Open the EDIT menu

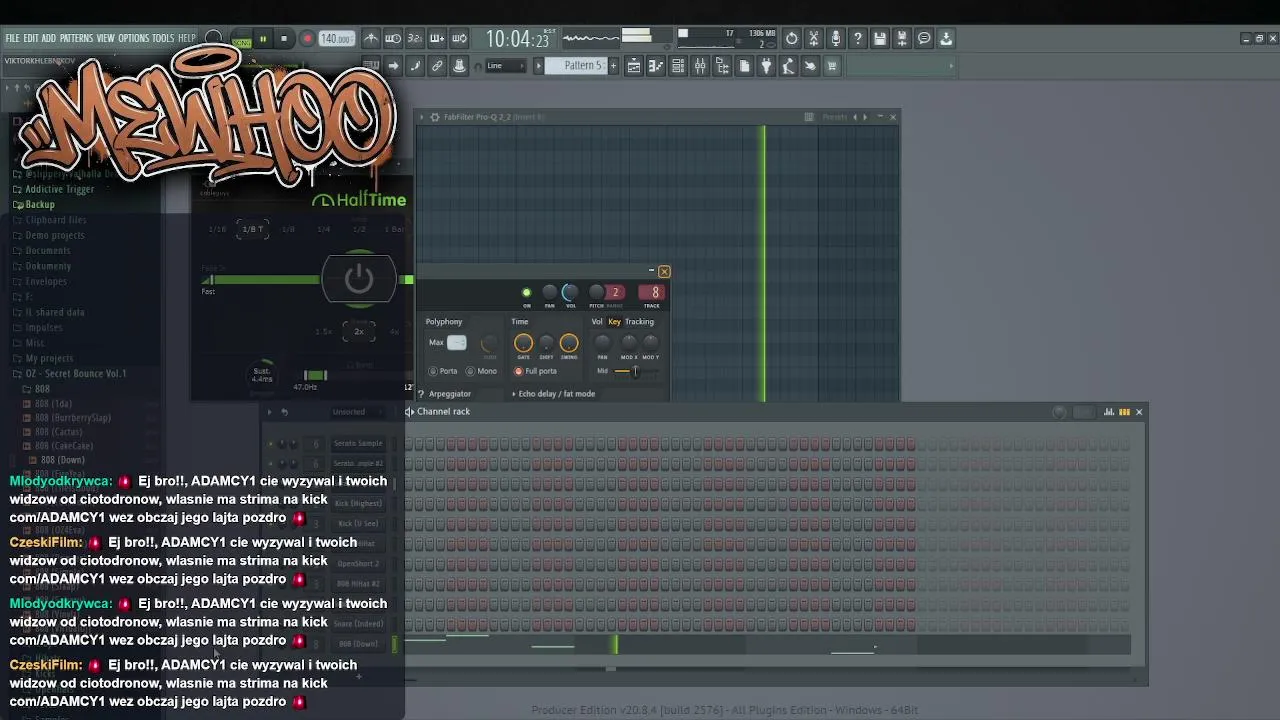[x=31, y=38]
